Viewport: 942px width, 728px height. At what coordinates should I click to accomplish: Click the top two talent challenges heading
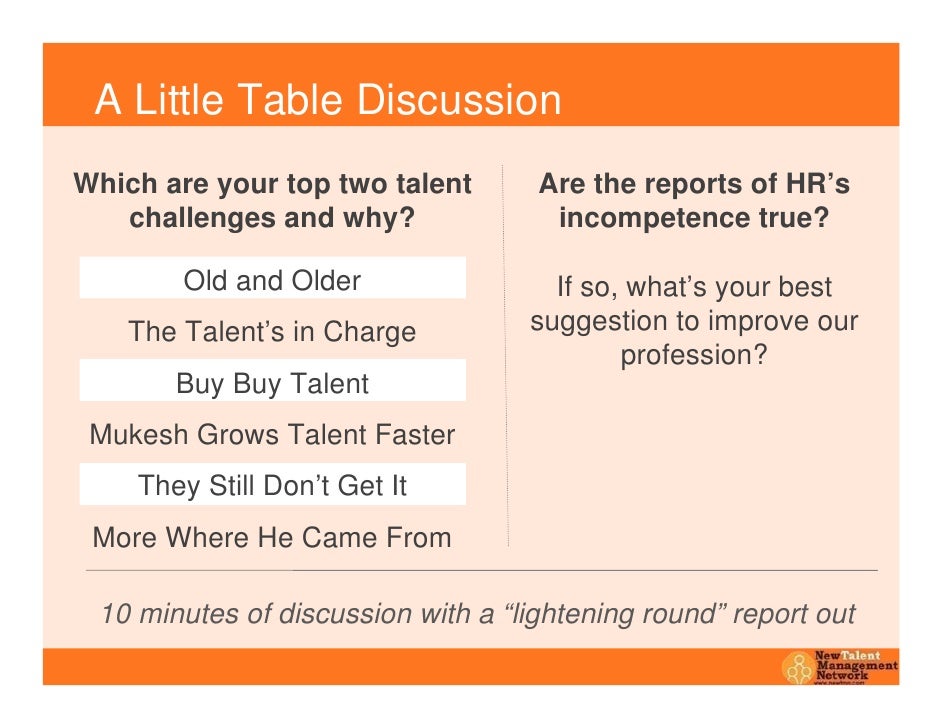point(272,201)
